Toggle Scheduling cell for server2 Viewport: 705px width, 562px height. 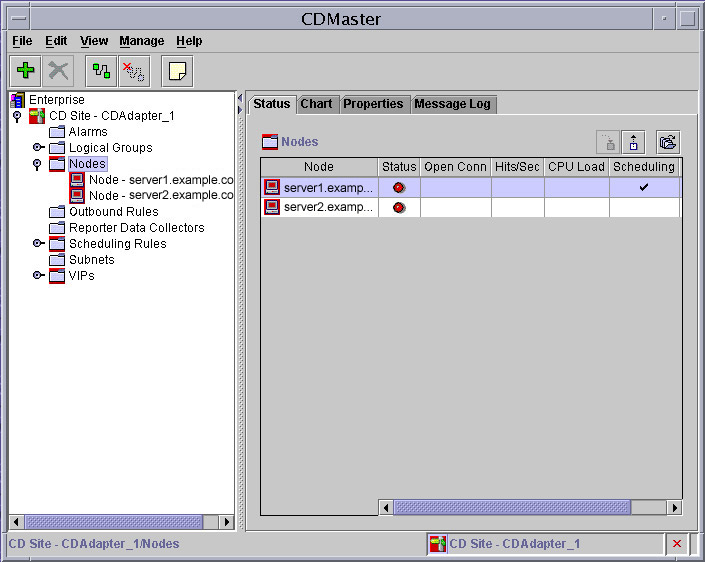(644, 207)
